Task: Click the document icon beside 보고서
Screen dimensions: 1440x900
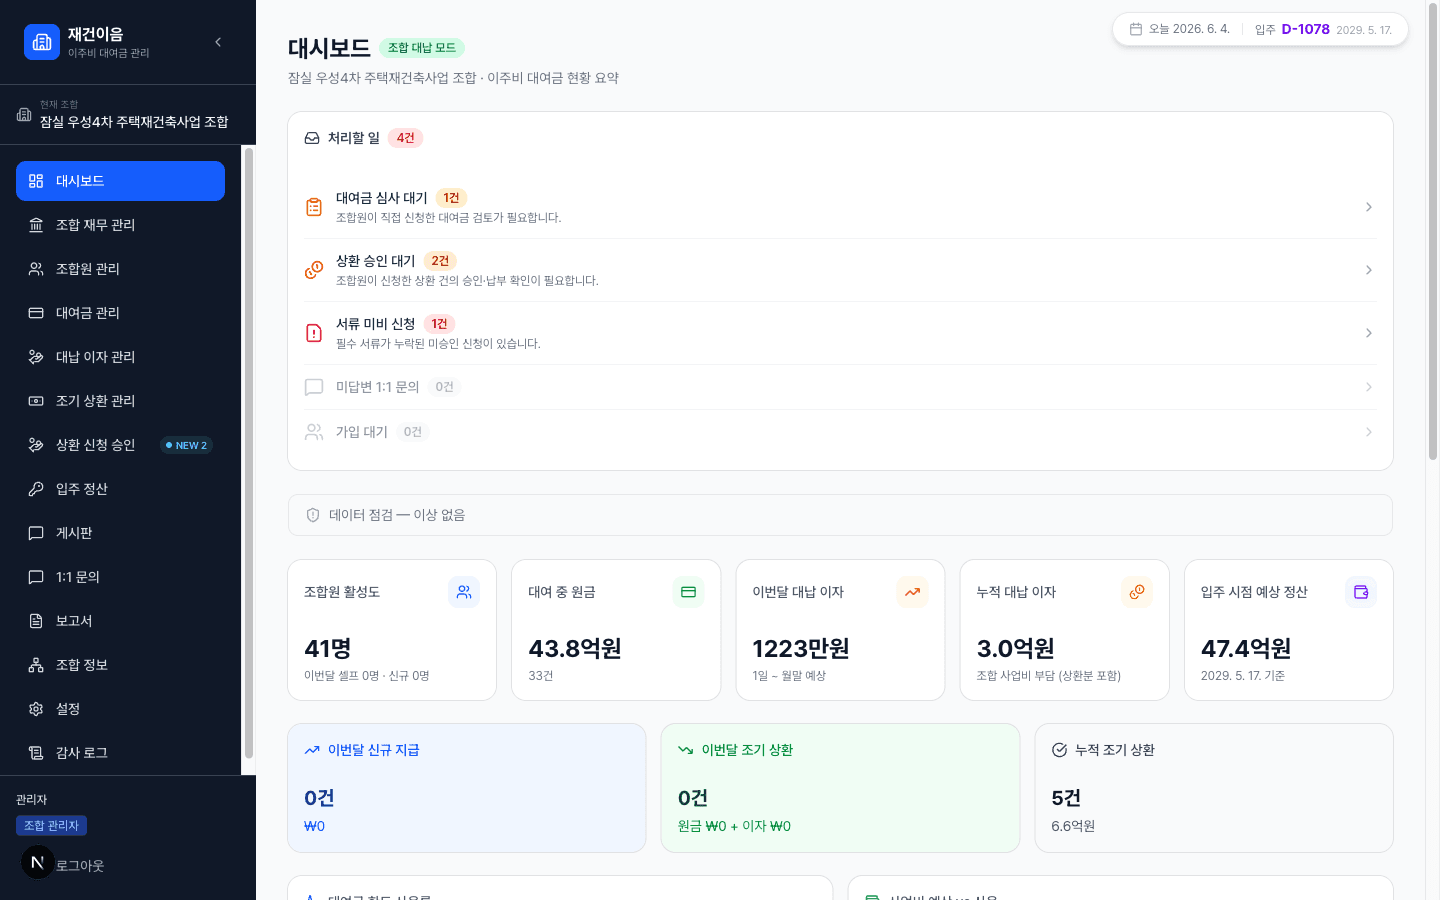Action: point(36,621)
